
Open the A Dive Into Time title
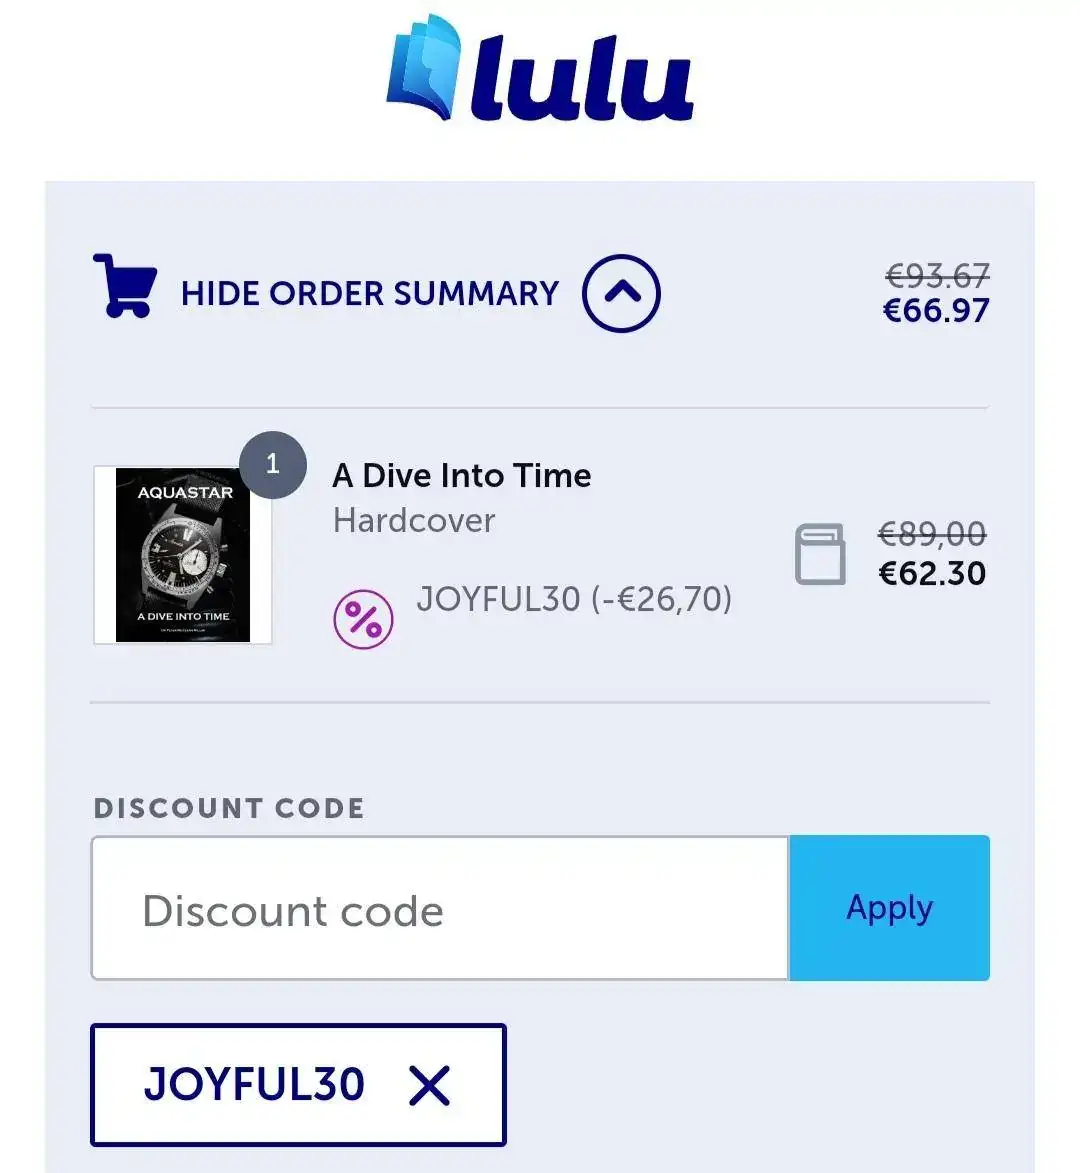[x=462, y=476]
